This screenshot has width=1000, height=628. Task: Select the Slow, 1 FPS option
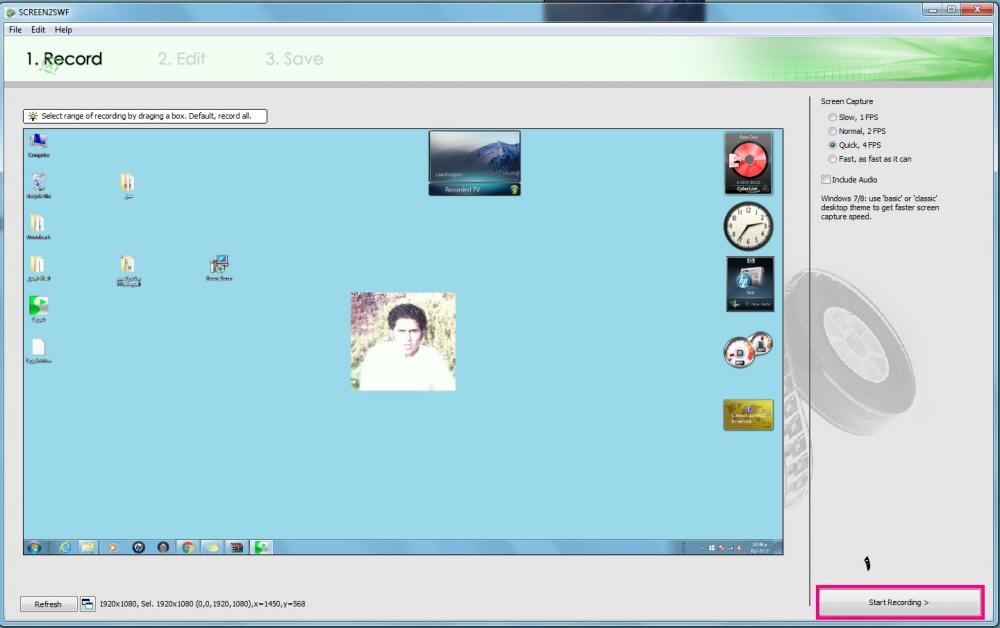(x=832, y=117)
